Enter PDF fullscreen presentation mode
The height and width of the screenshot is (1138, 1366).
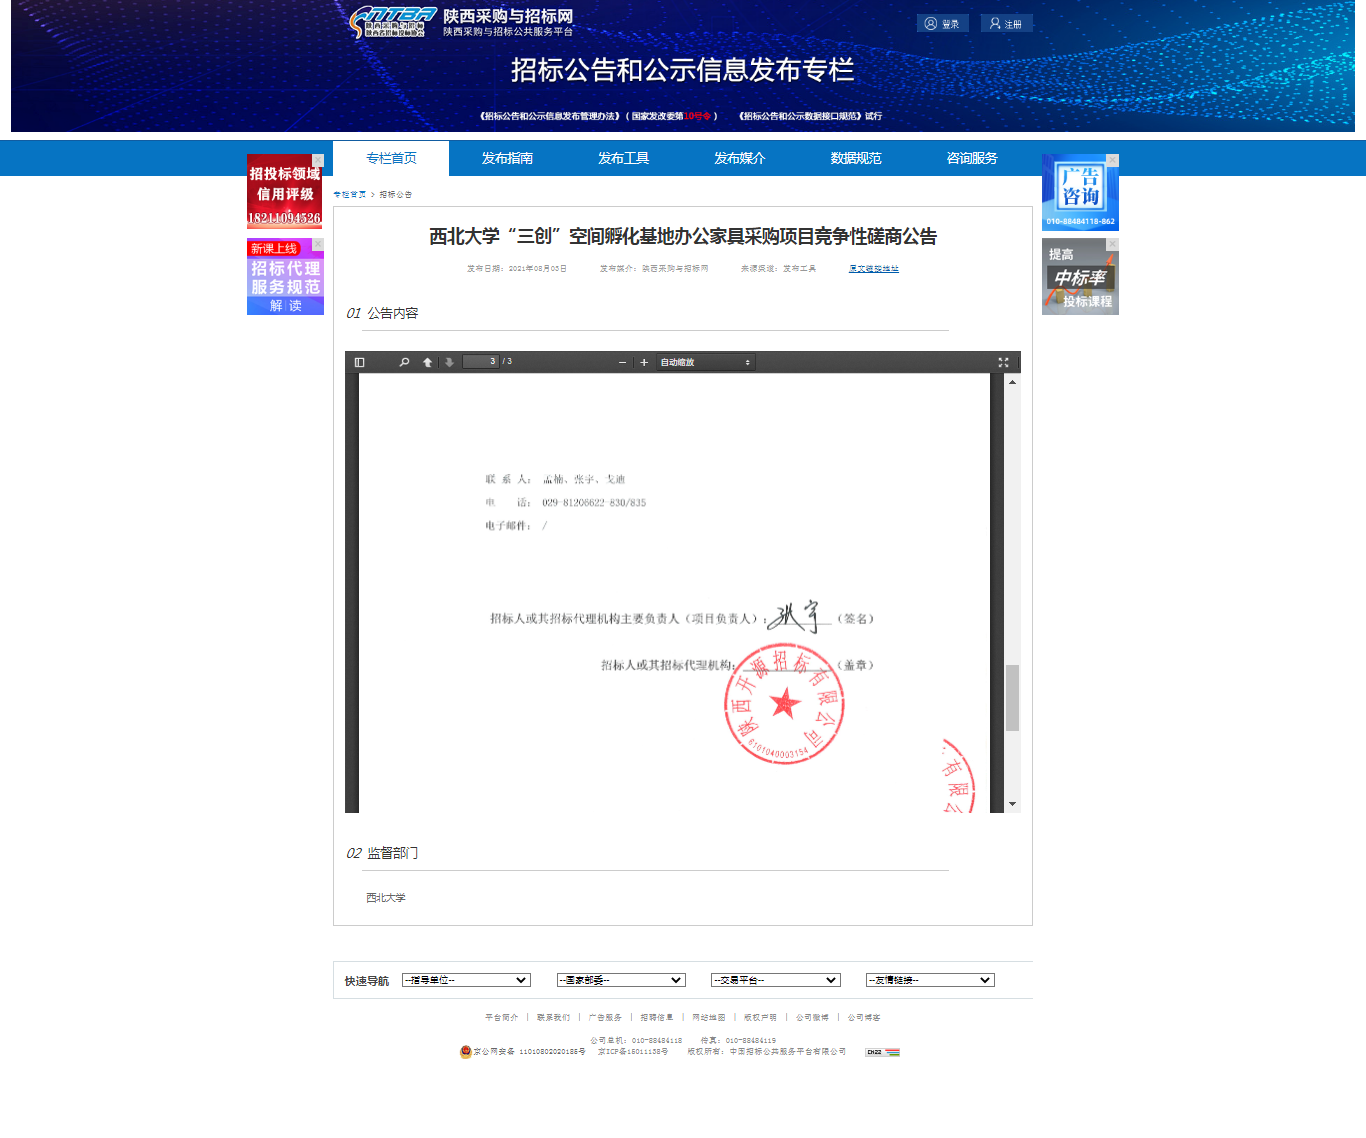pos(1003,362)
